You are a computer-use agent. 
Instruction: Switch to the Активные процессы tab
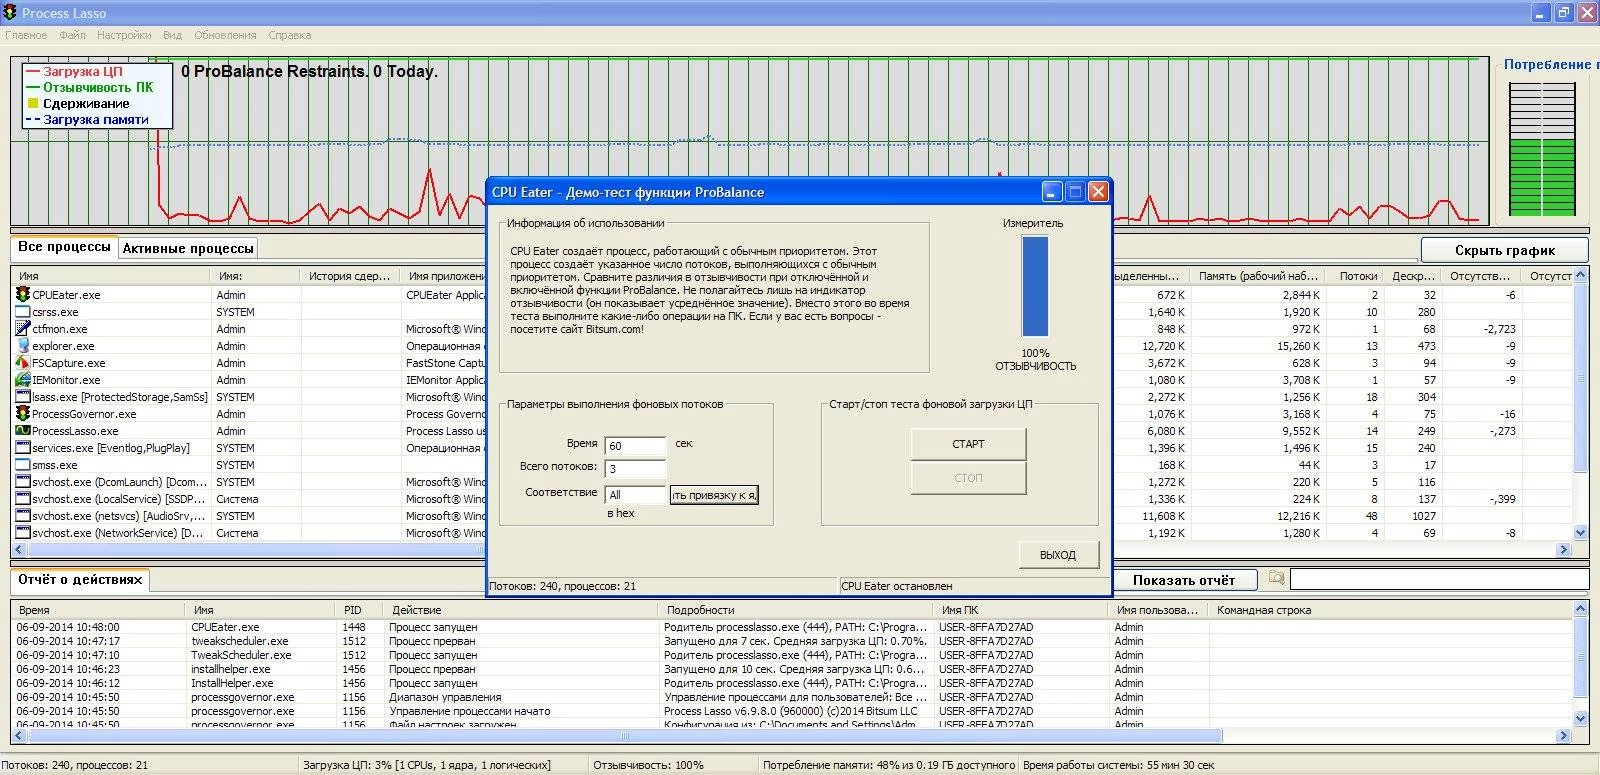[188, 248]
